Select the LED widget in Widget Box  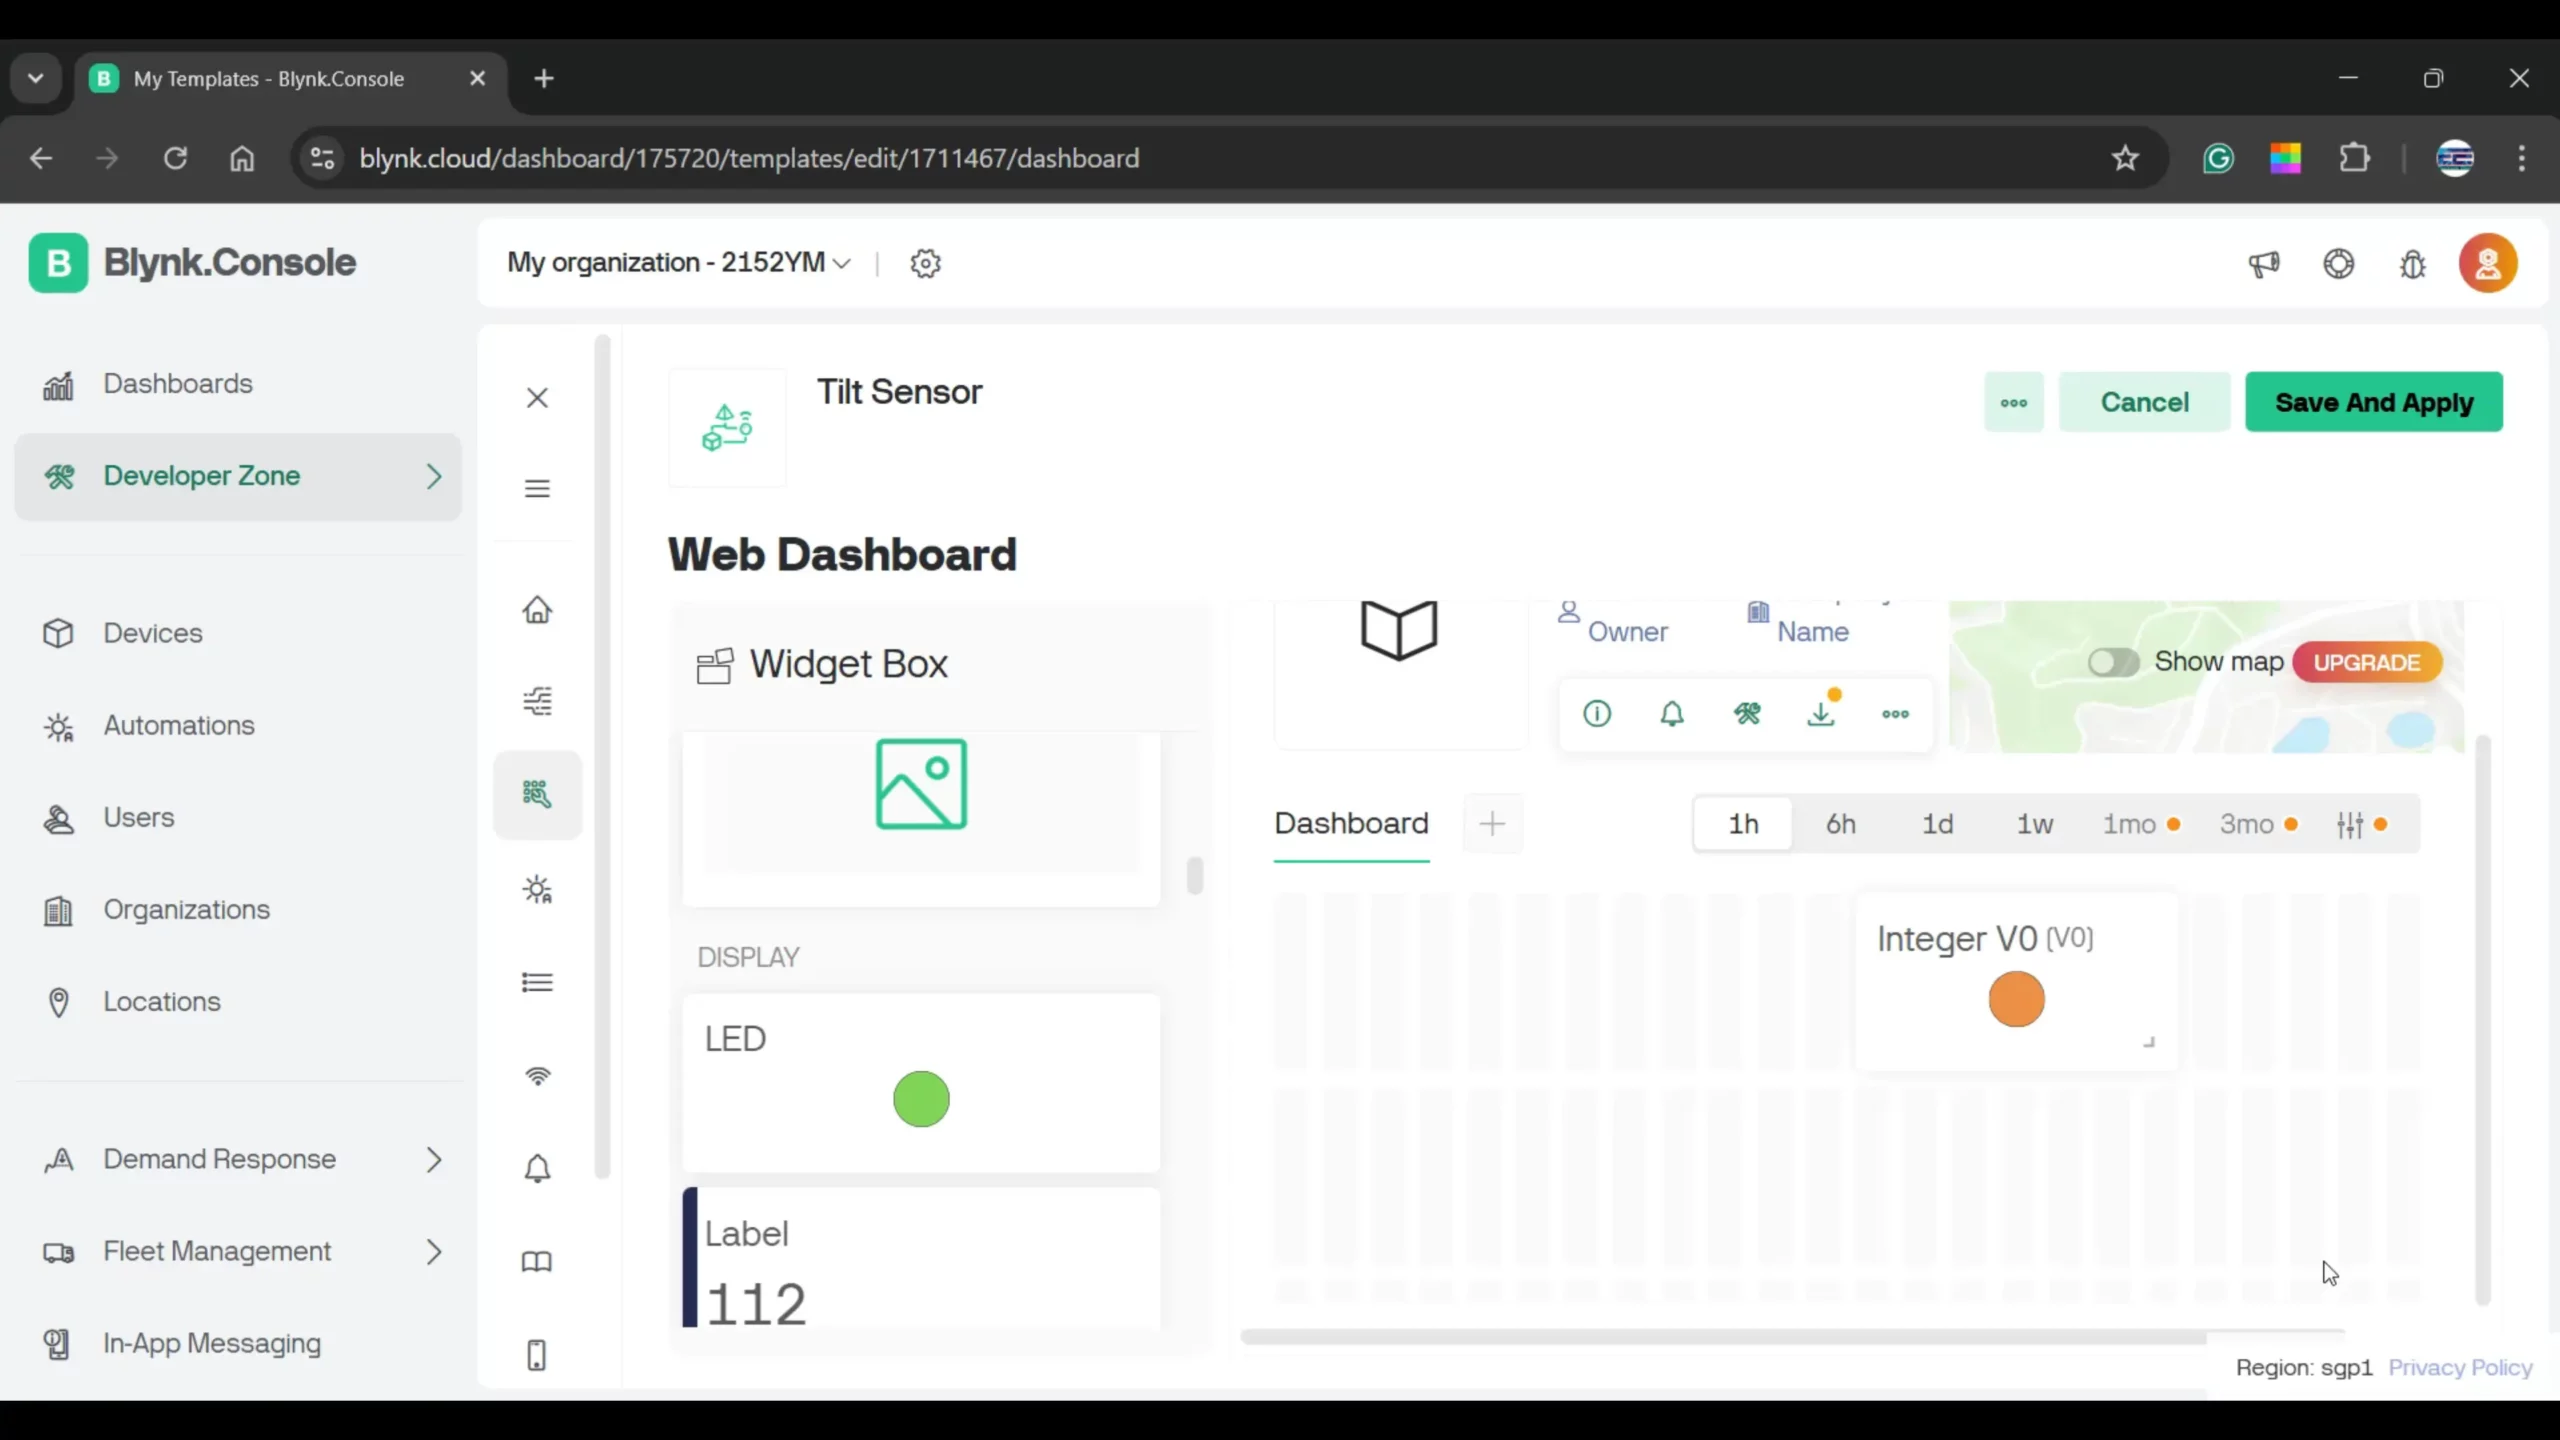921,1083
